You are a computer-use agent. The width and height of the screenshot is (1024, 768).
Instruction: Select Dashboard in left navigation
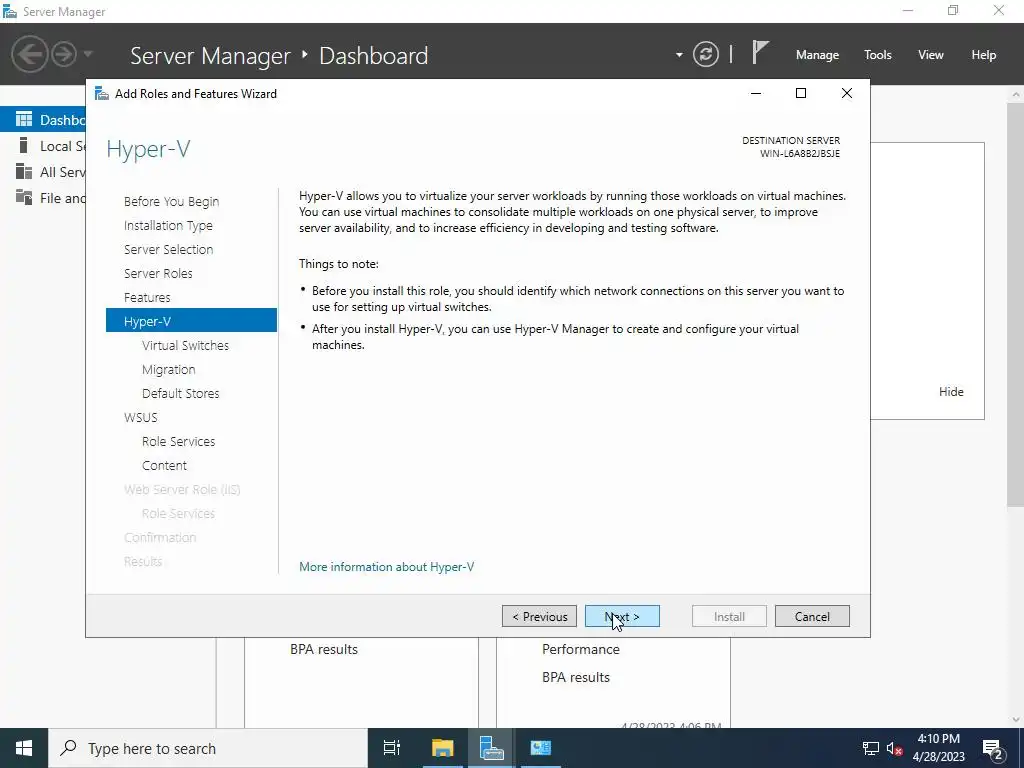(43, 120)
